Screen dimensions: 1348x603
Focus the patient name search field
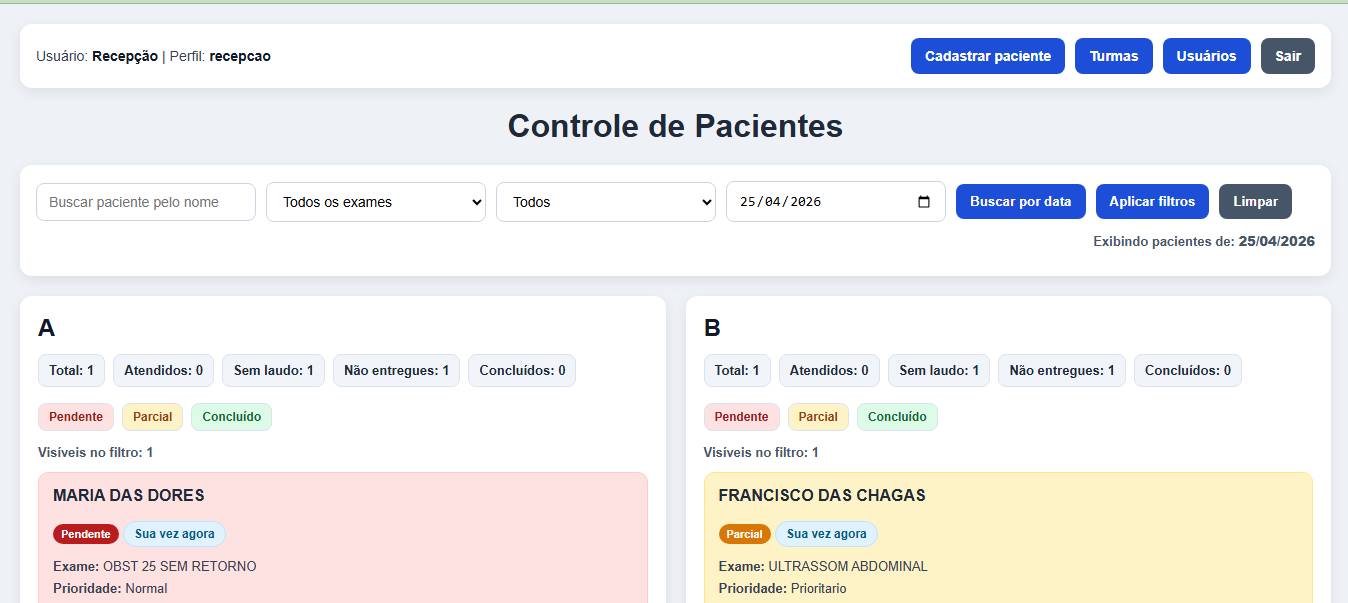click(x=146, y=202)
